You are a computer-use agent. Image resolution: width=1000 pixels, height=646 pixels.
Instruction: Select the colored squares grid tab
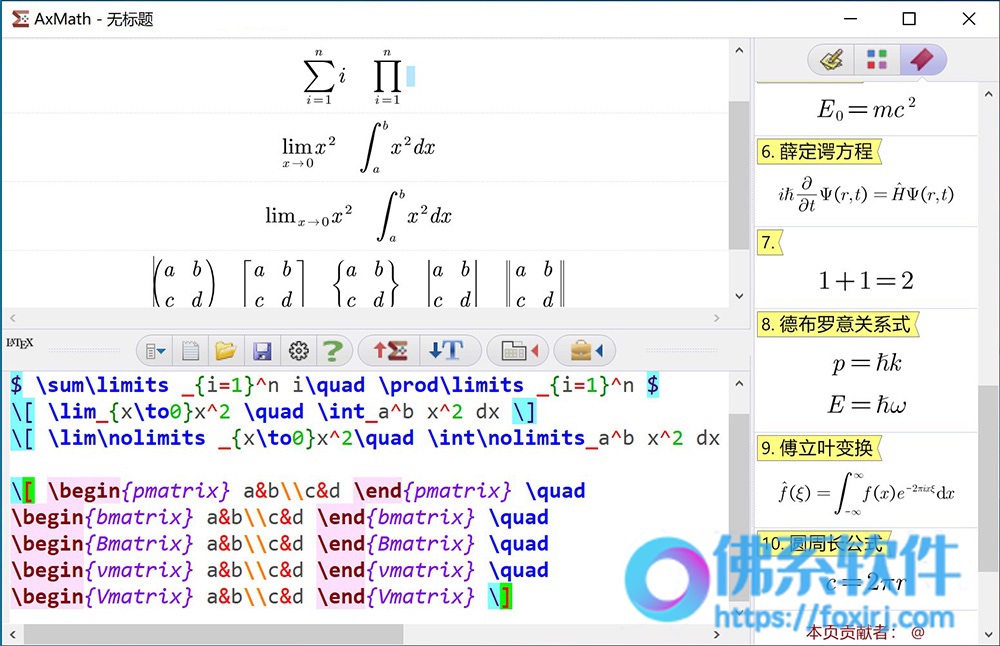[x=877, y=60]
